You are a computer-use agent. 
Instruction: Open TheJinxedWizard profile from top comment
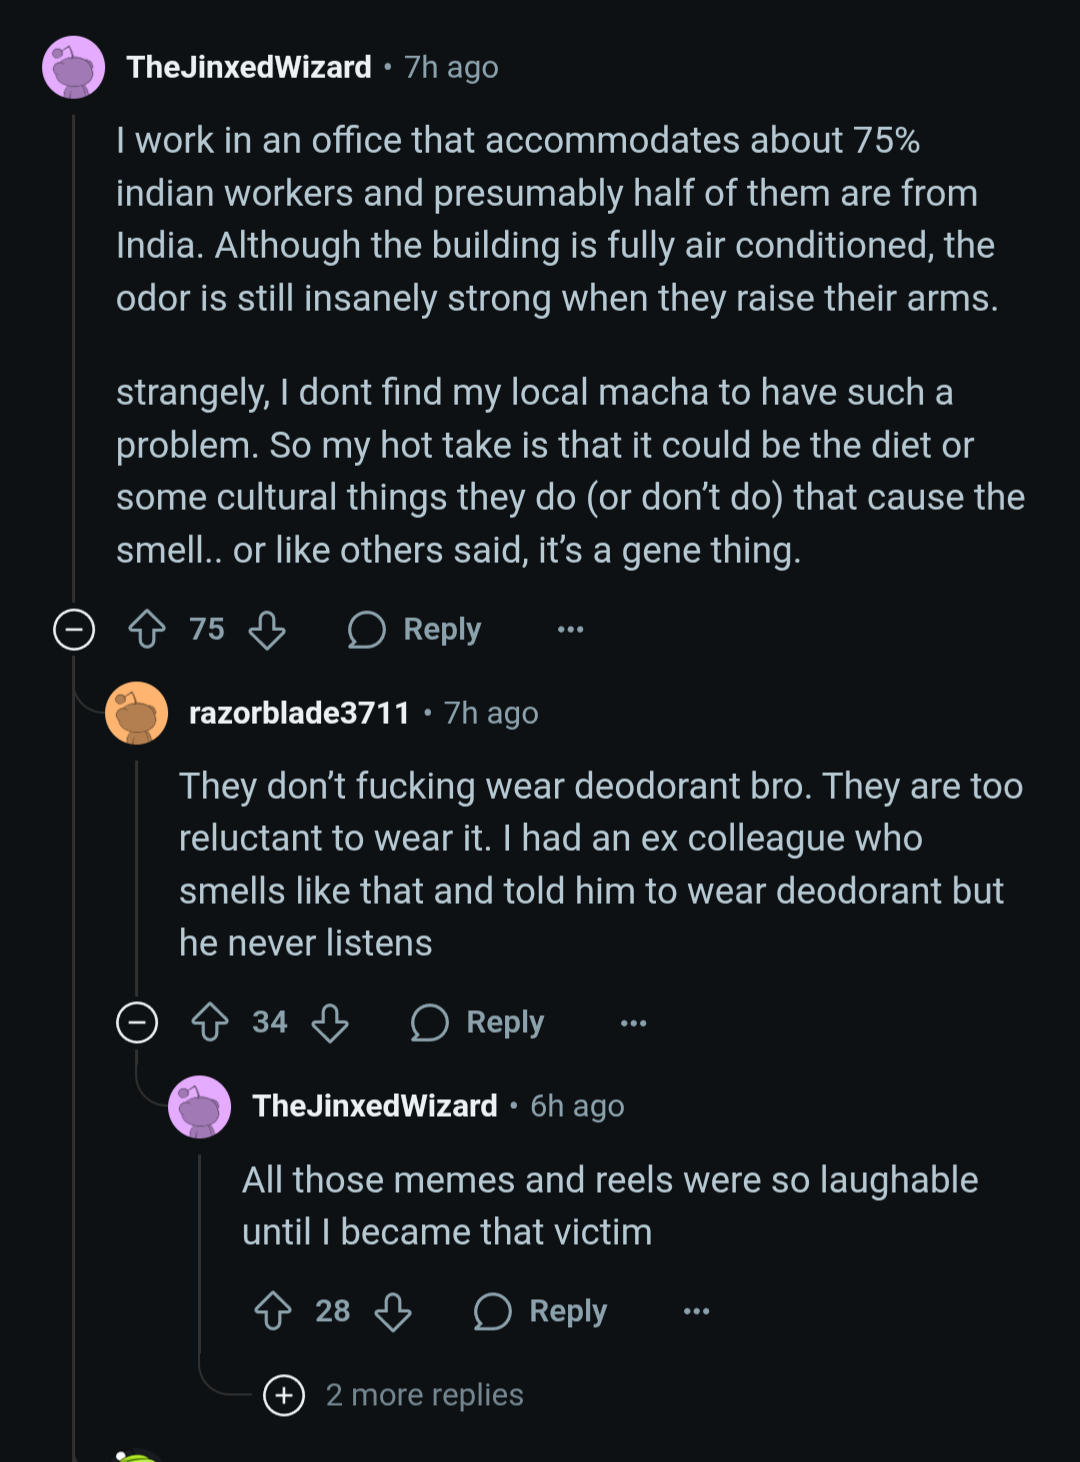click(x=249, y=67)
